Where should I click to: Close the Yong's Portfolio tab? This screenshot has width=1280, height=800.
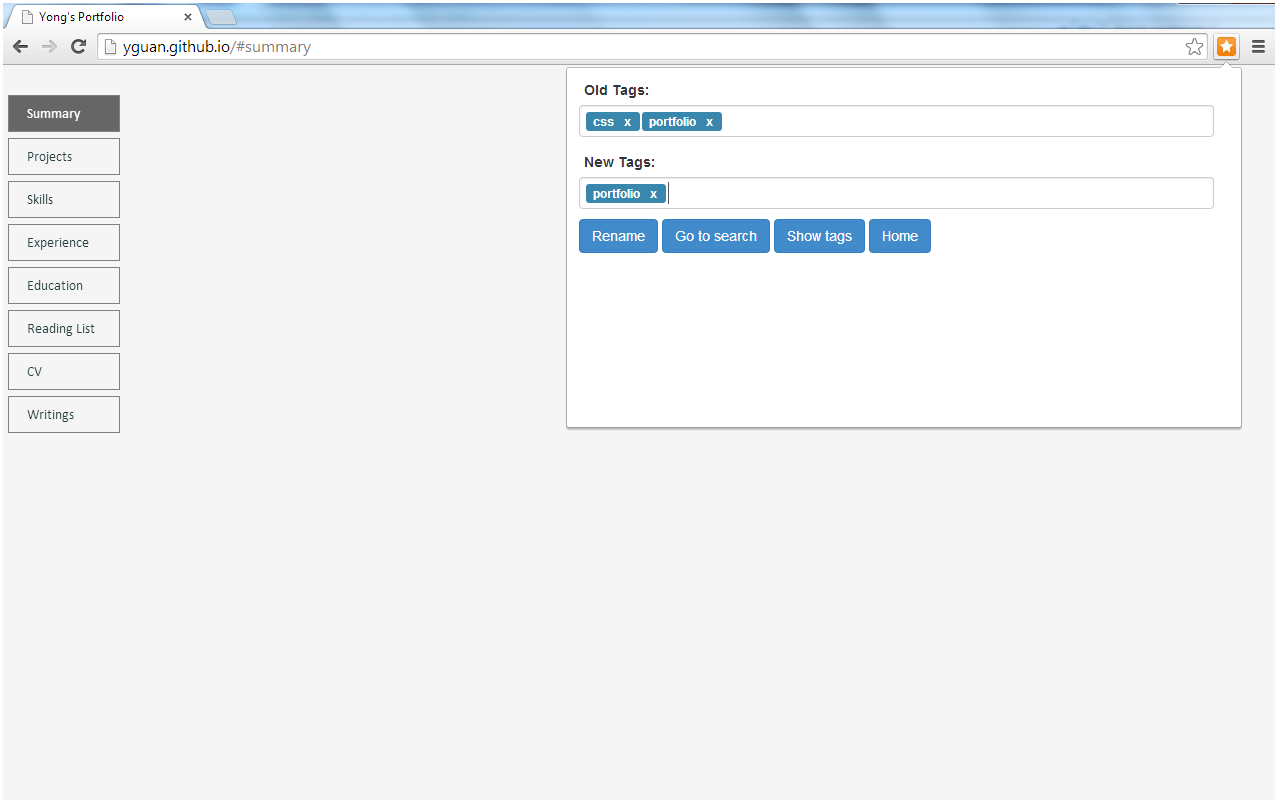[188, 17]
